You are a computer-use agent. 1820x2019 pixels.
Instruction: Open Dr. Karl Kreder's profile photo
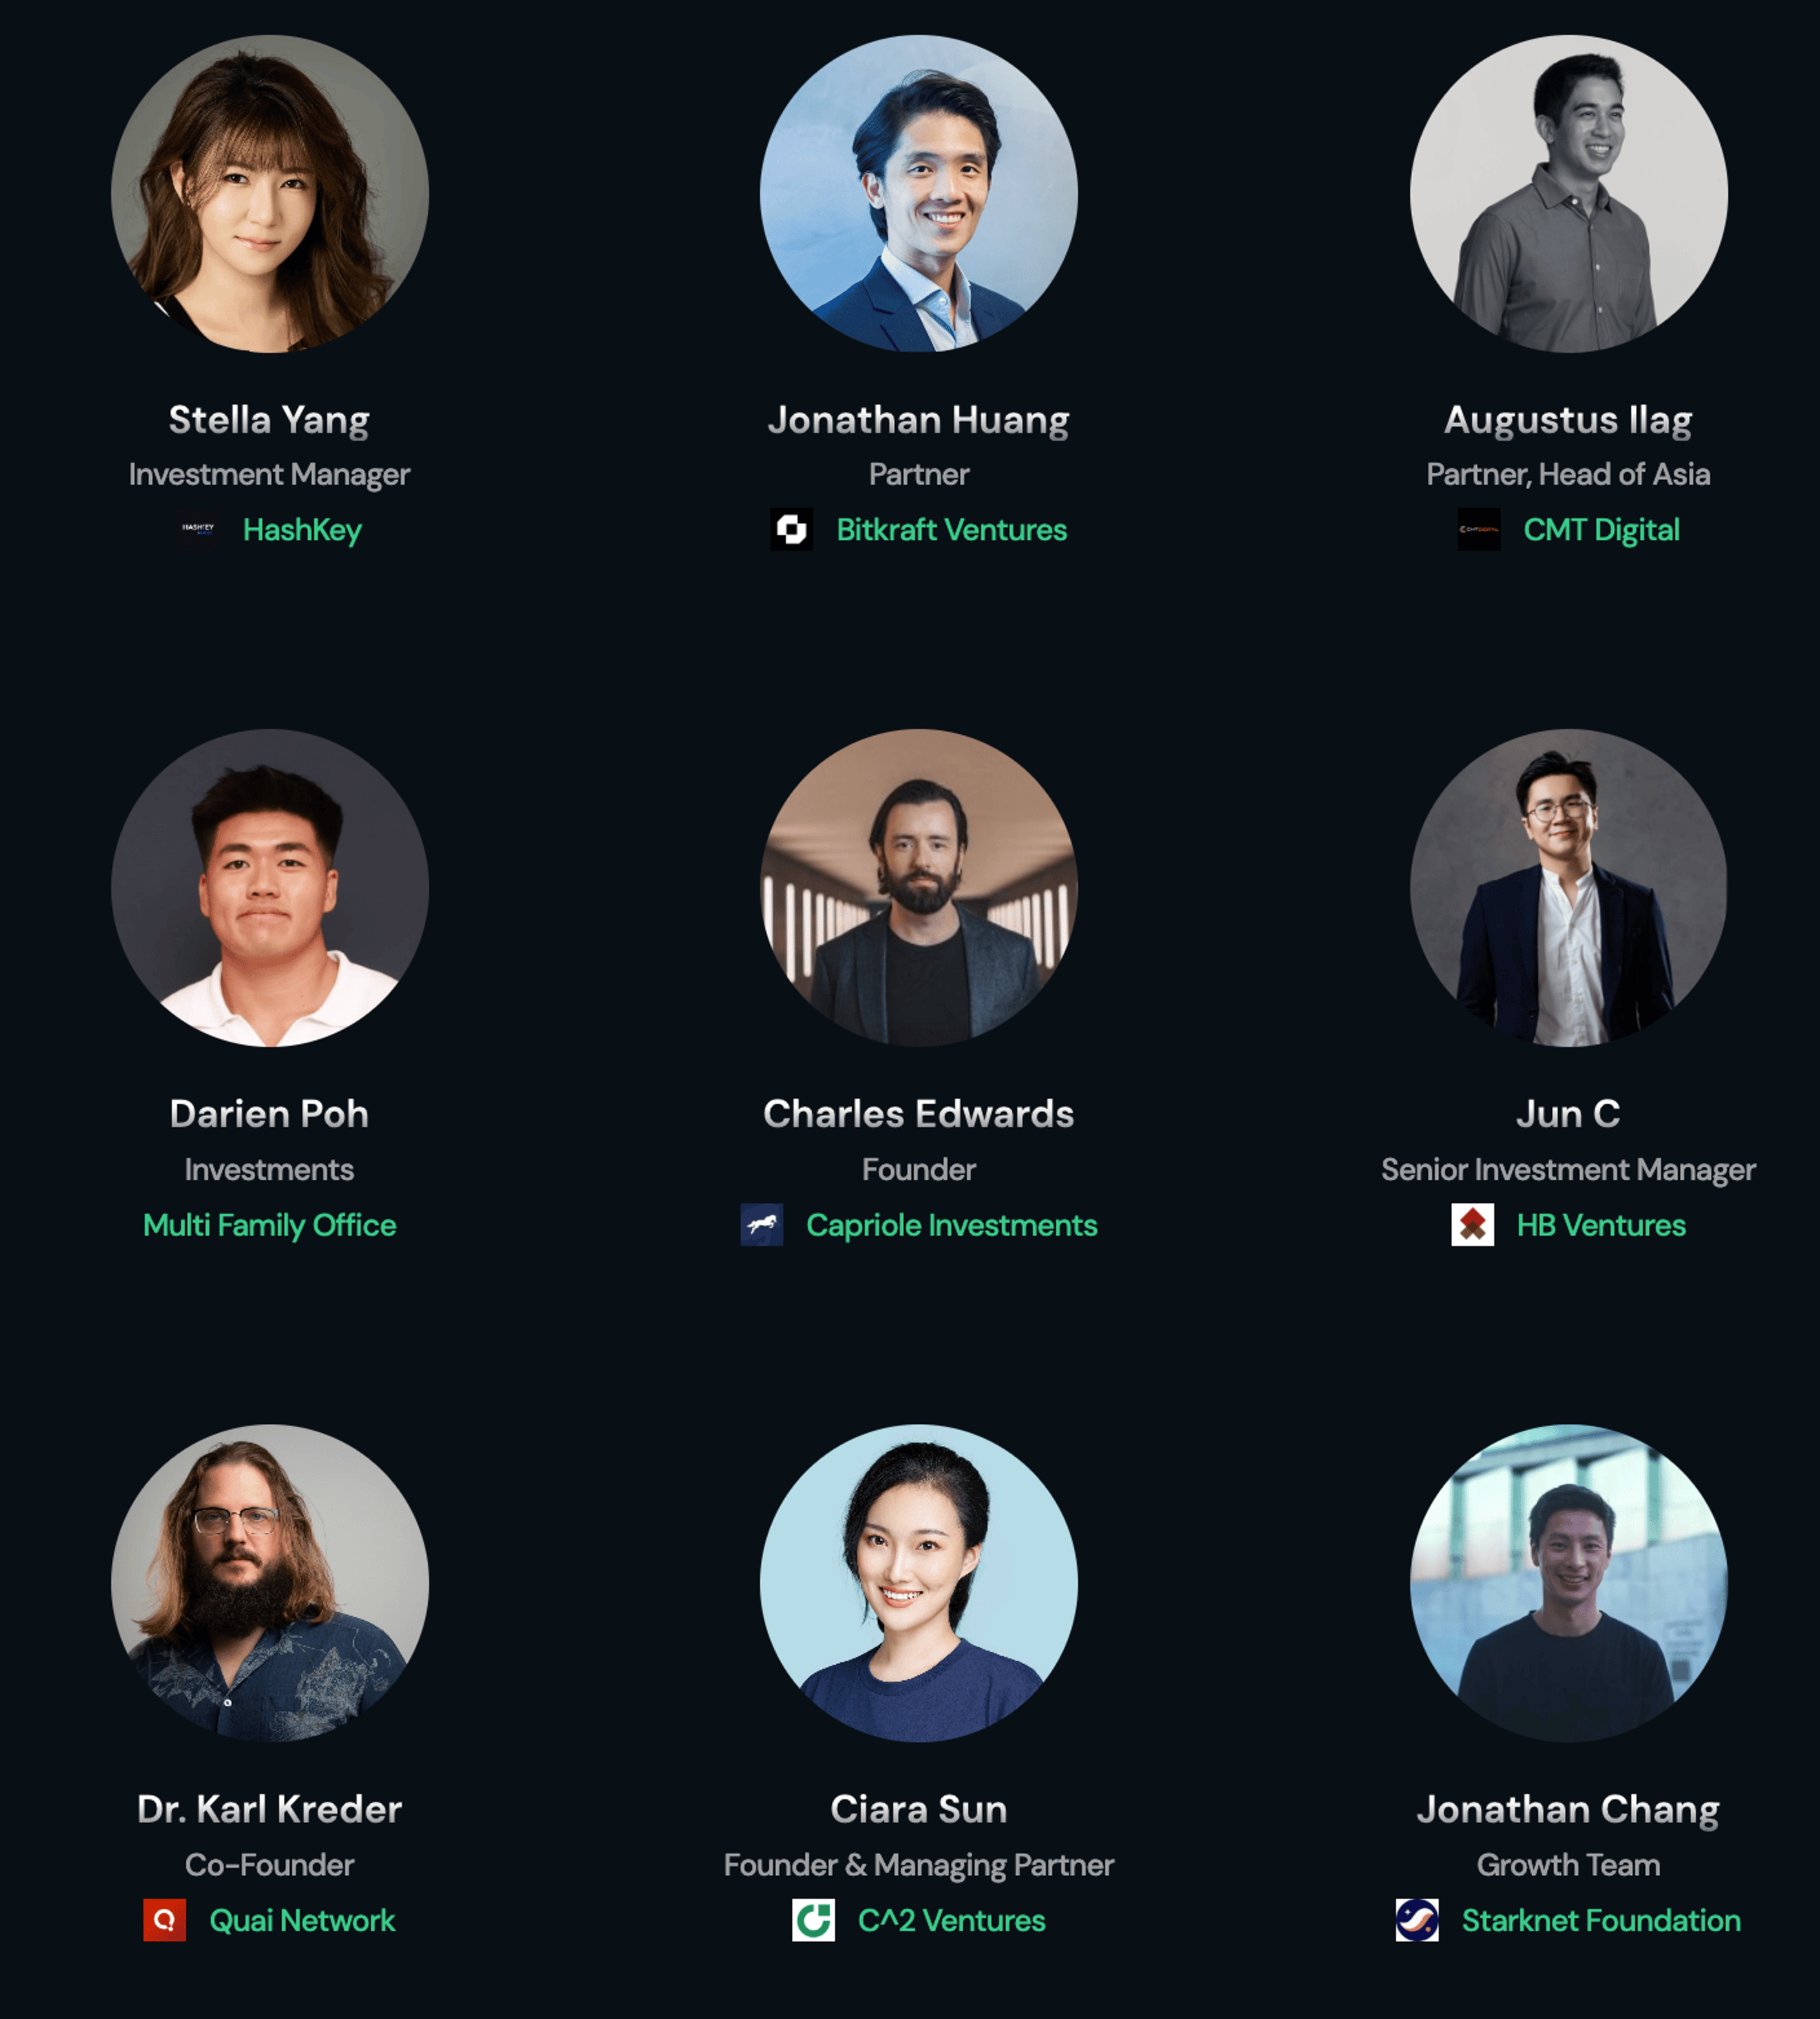pyautogui.click(x=269, y=1583)
